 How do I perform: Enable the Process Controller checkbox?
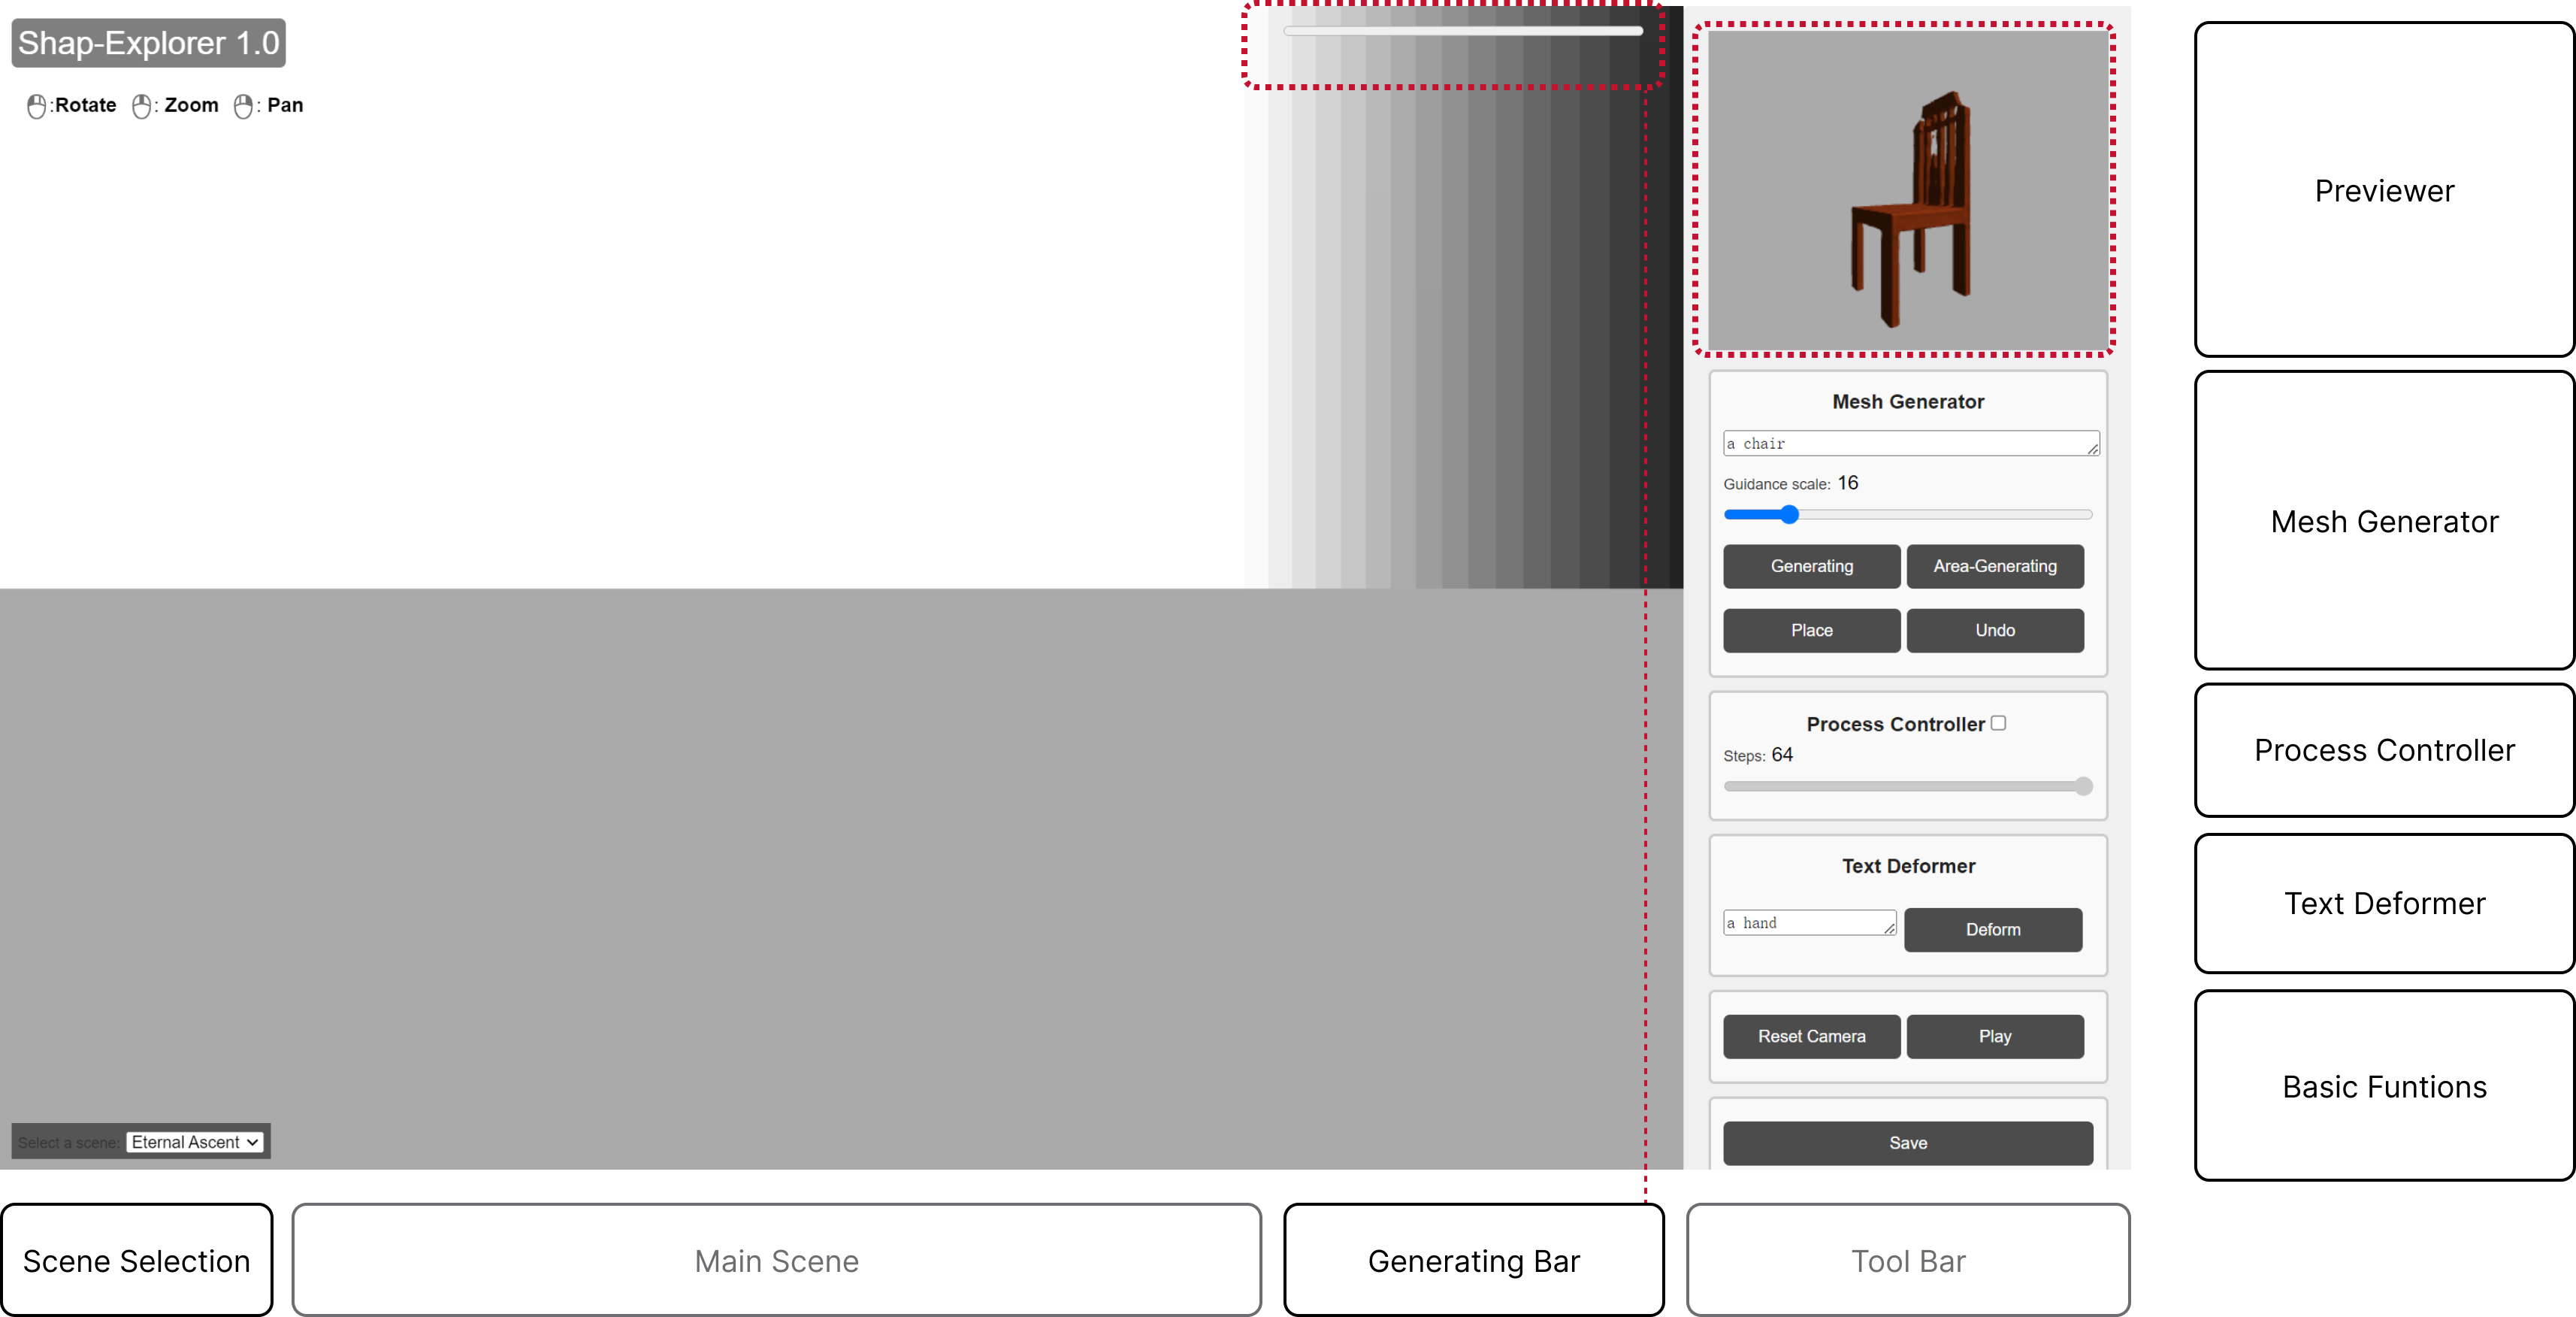click(x=1998, y=723)
